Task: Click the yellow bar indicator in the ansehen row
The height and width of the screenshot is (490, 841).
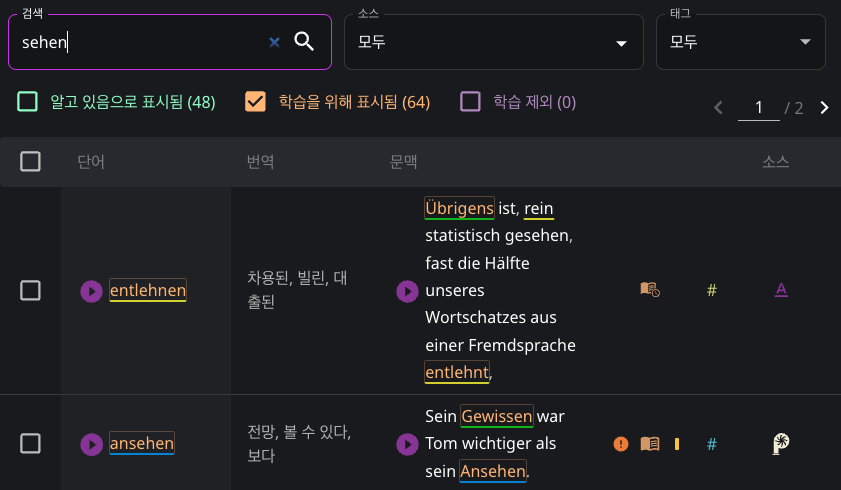Action: pos(677,444)
